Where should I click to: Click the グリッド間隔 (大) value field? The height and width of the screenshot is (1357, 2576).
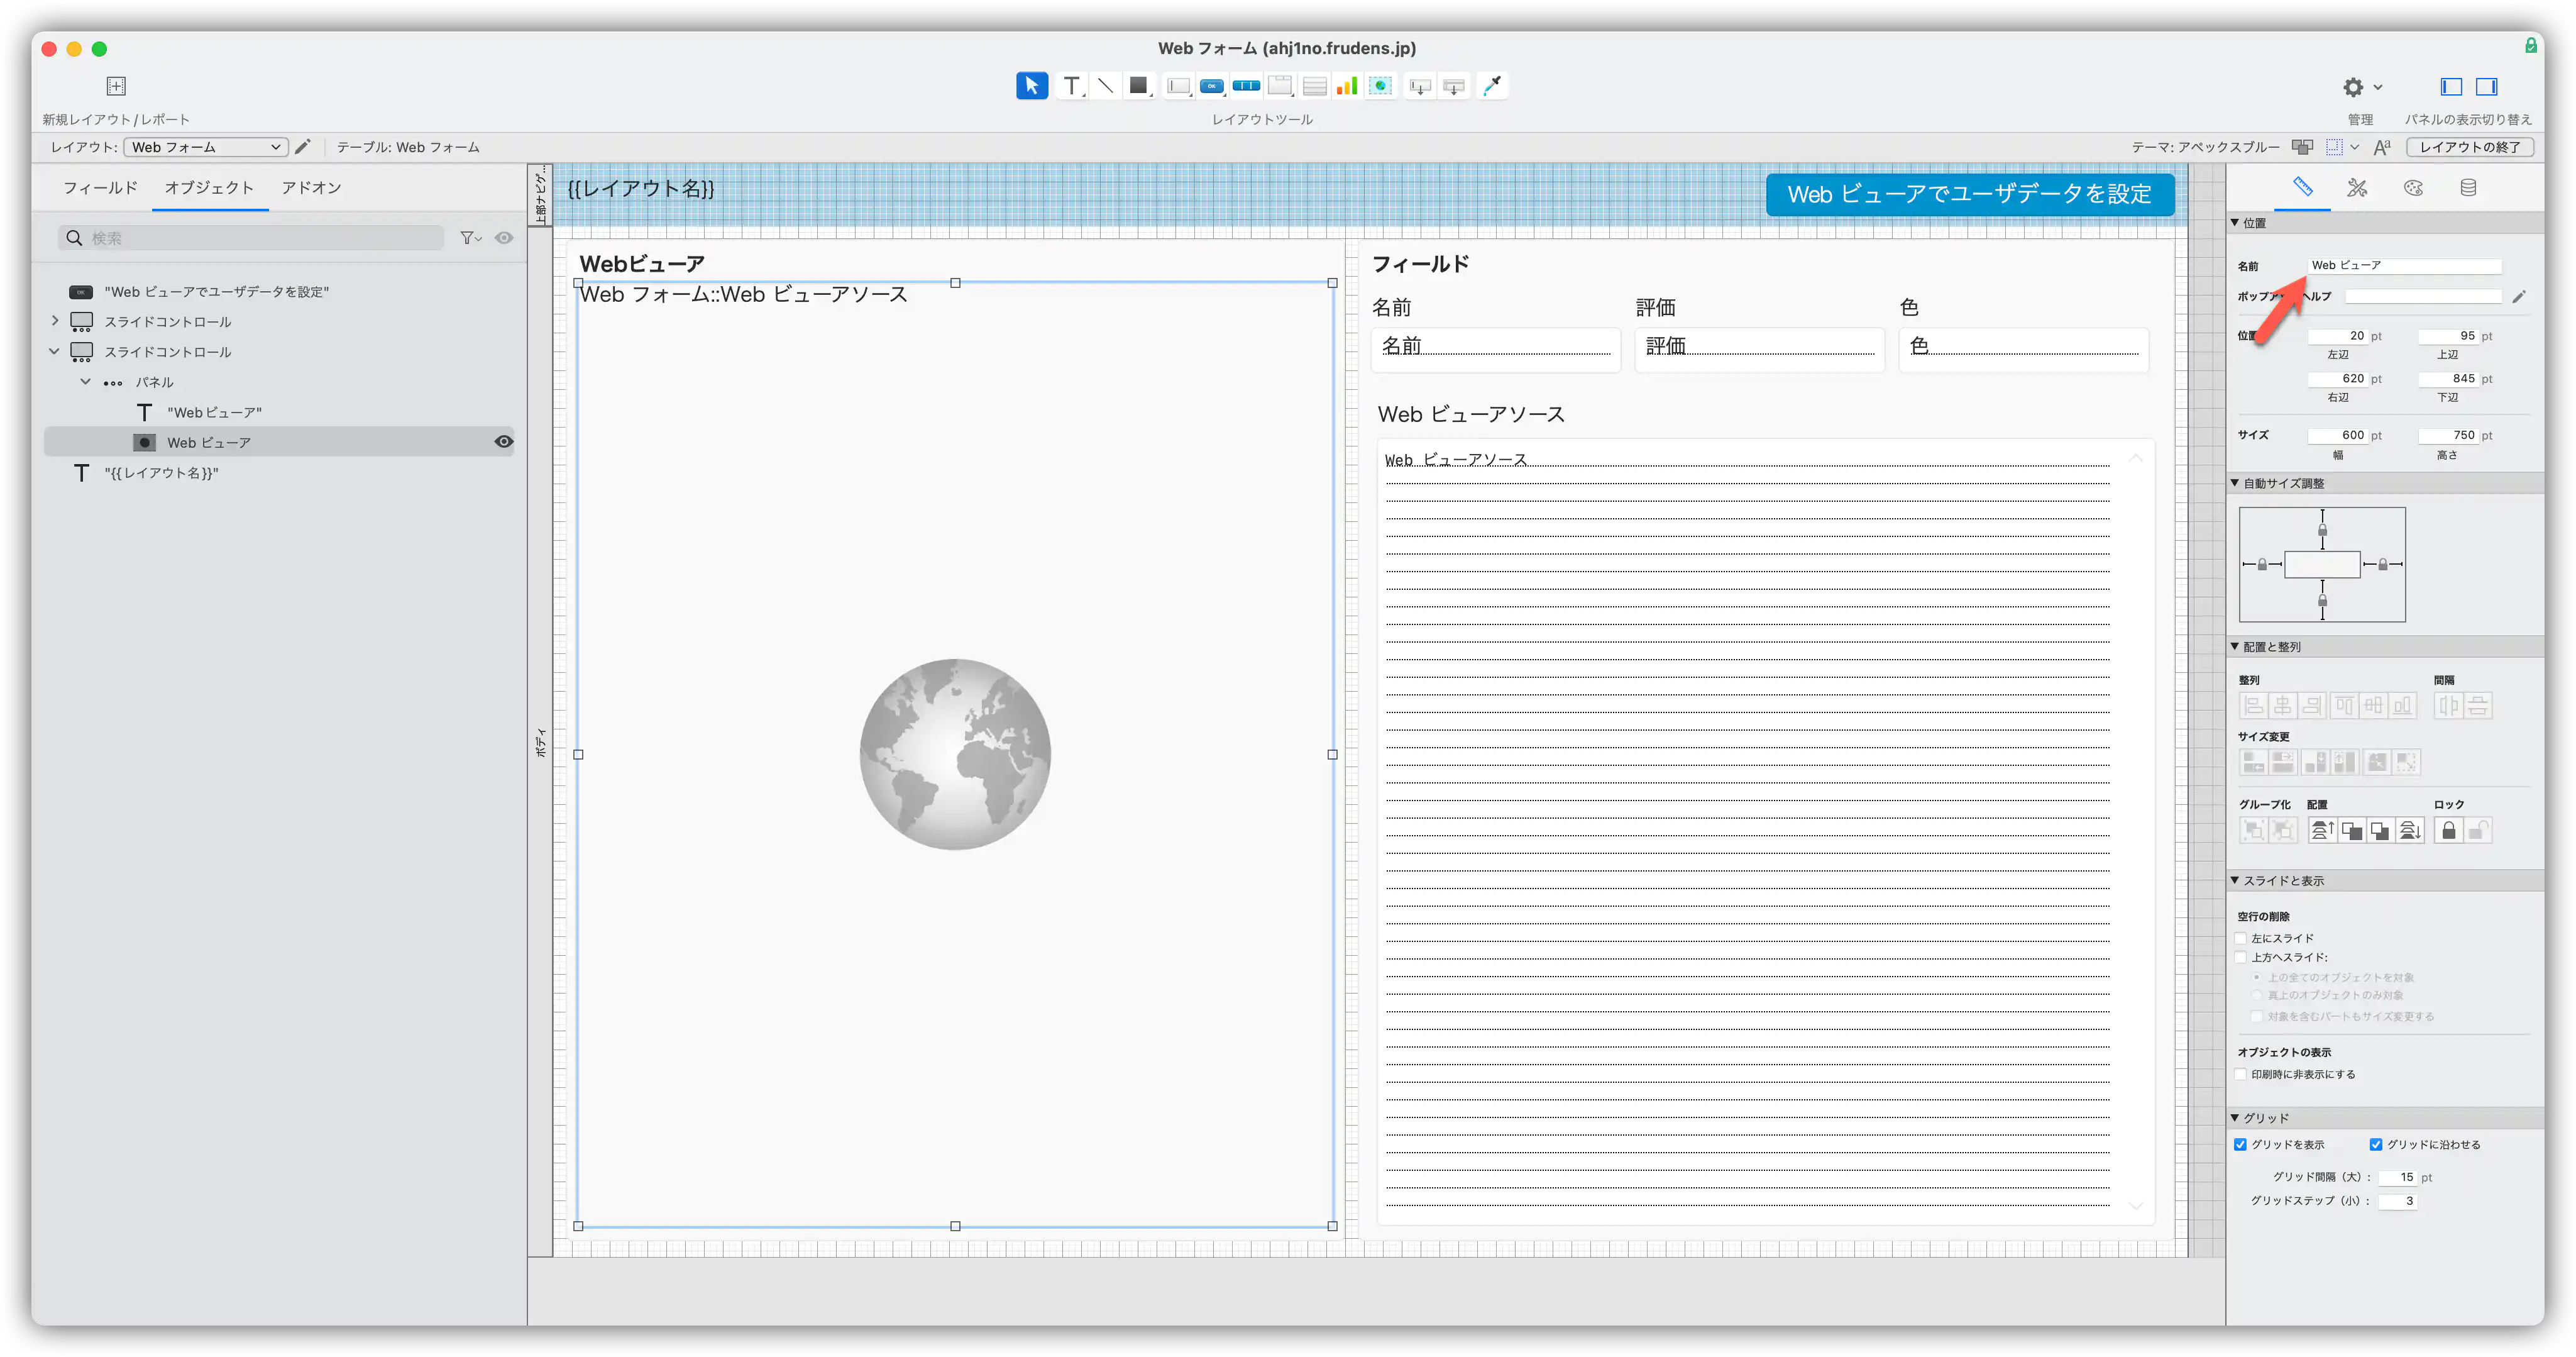pos(2398,1177)
